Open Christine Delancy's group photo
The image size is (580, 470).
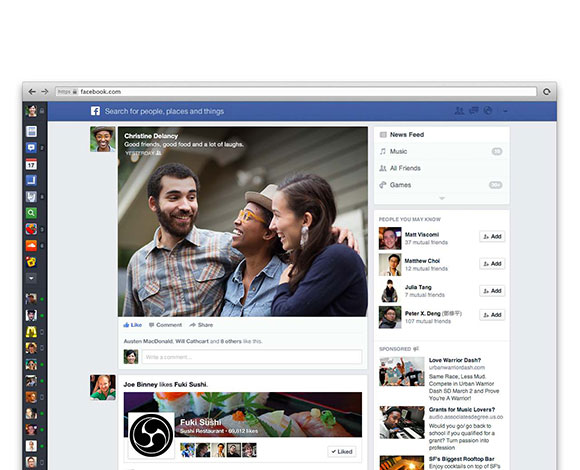[x=243, y=222]
